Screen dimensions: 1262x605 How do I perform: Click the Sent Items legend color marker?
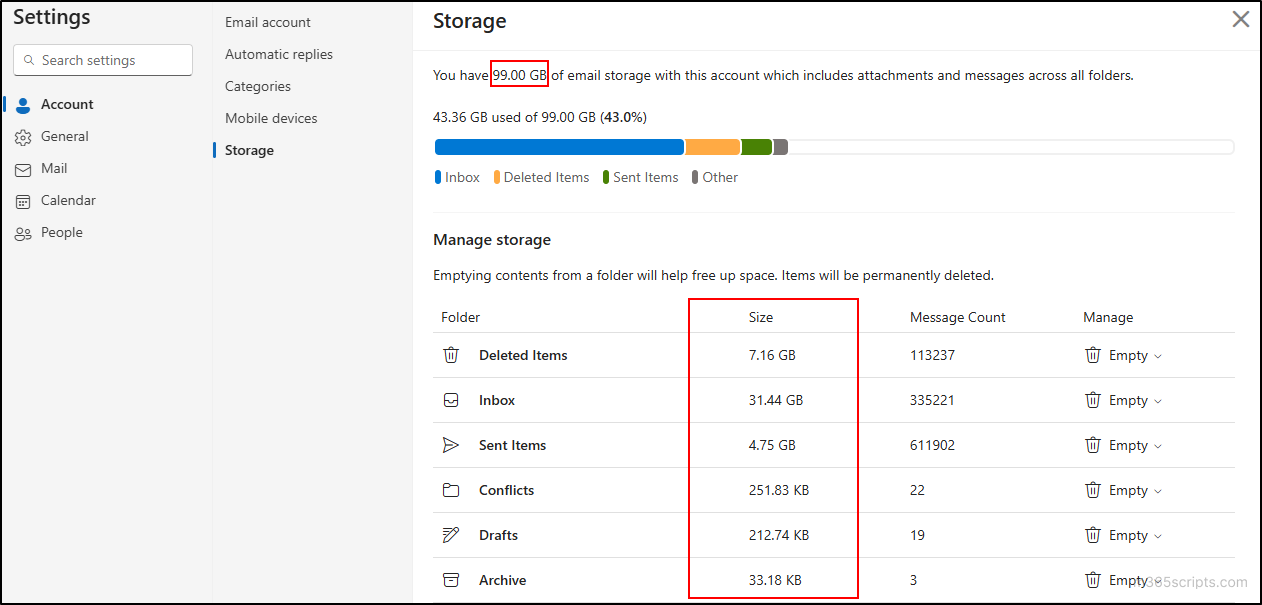606,177
